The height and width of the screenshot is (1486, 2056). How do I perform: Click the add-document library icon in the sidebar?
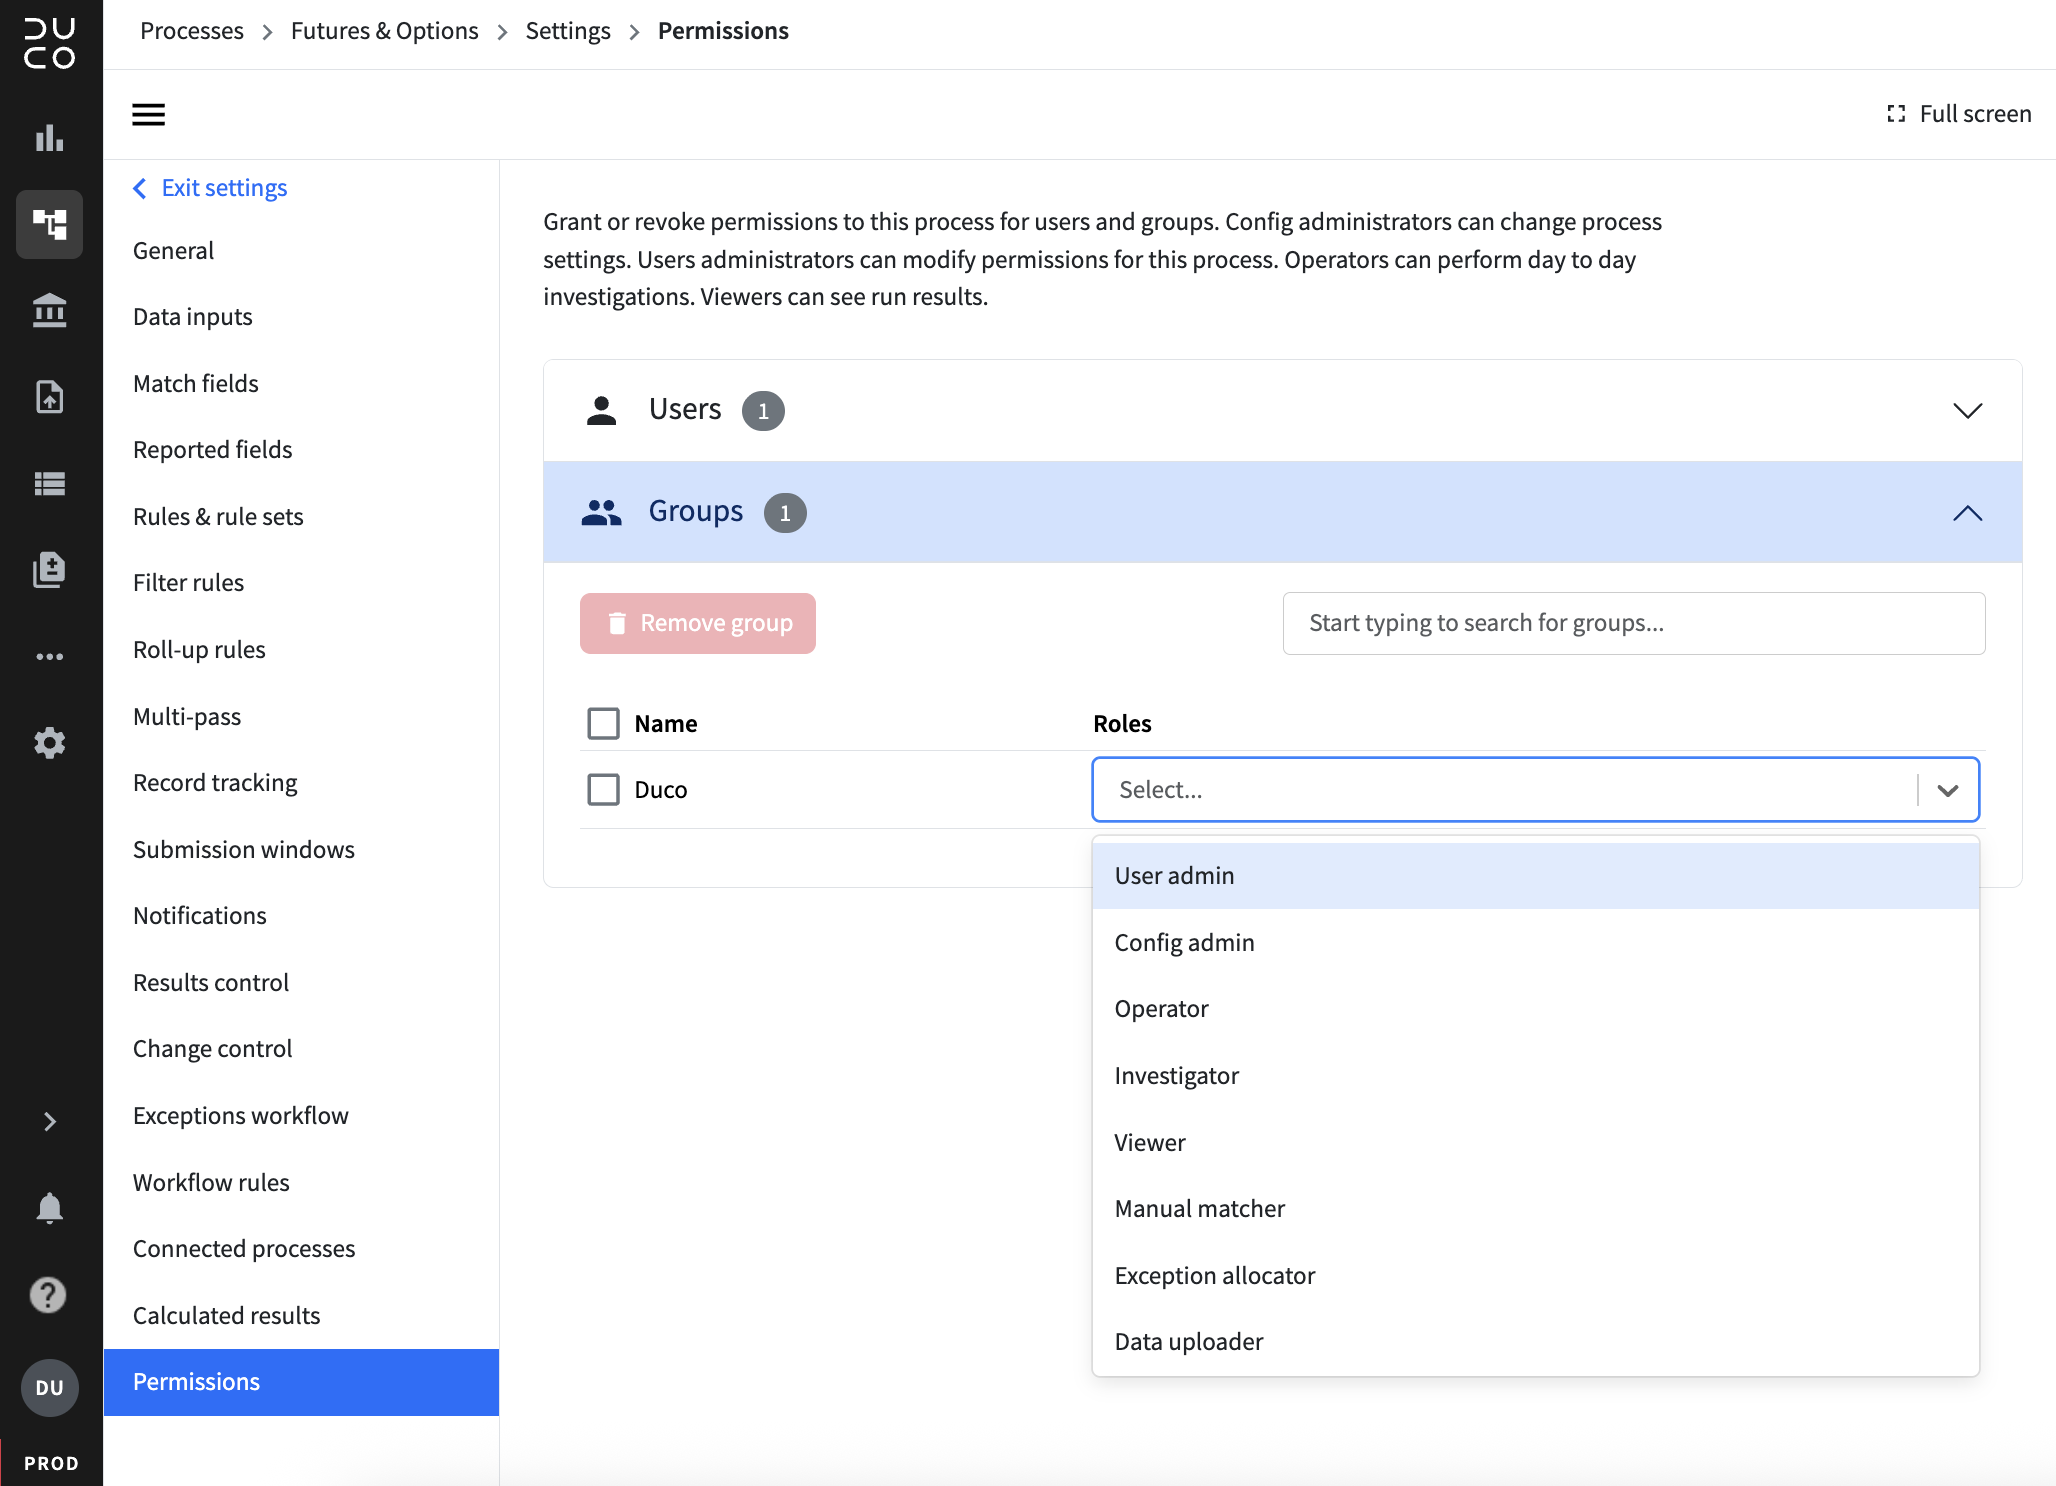click(x=49, y=570)
